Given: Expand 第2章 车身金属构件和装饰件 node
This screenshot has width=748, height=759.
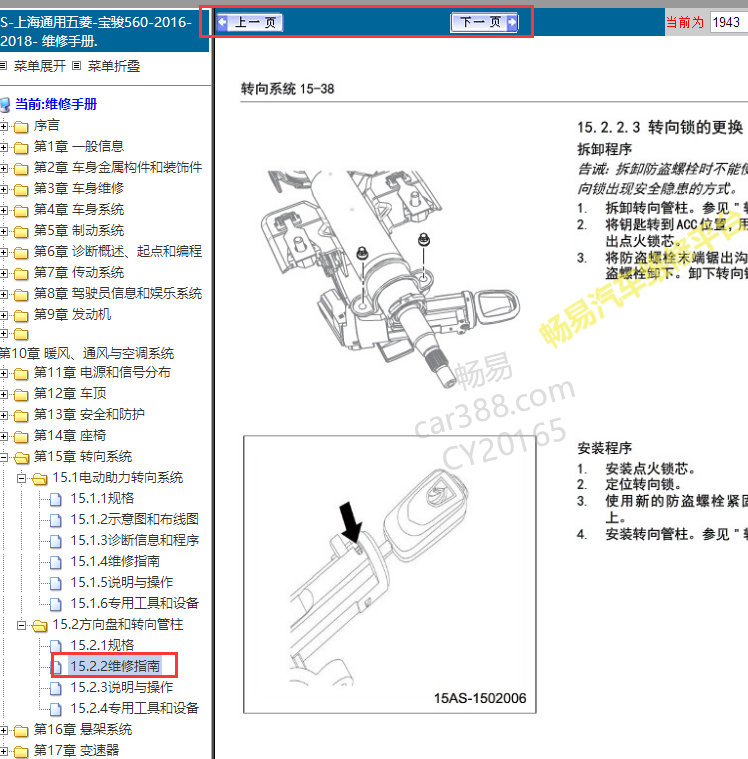Looking at the screenshot, I should tap(4, 168).
